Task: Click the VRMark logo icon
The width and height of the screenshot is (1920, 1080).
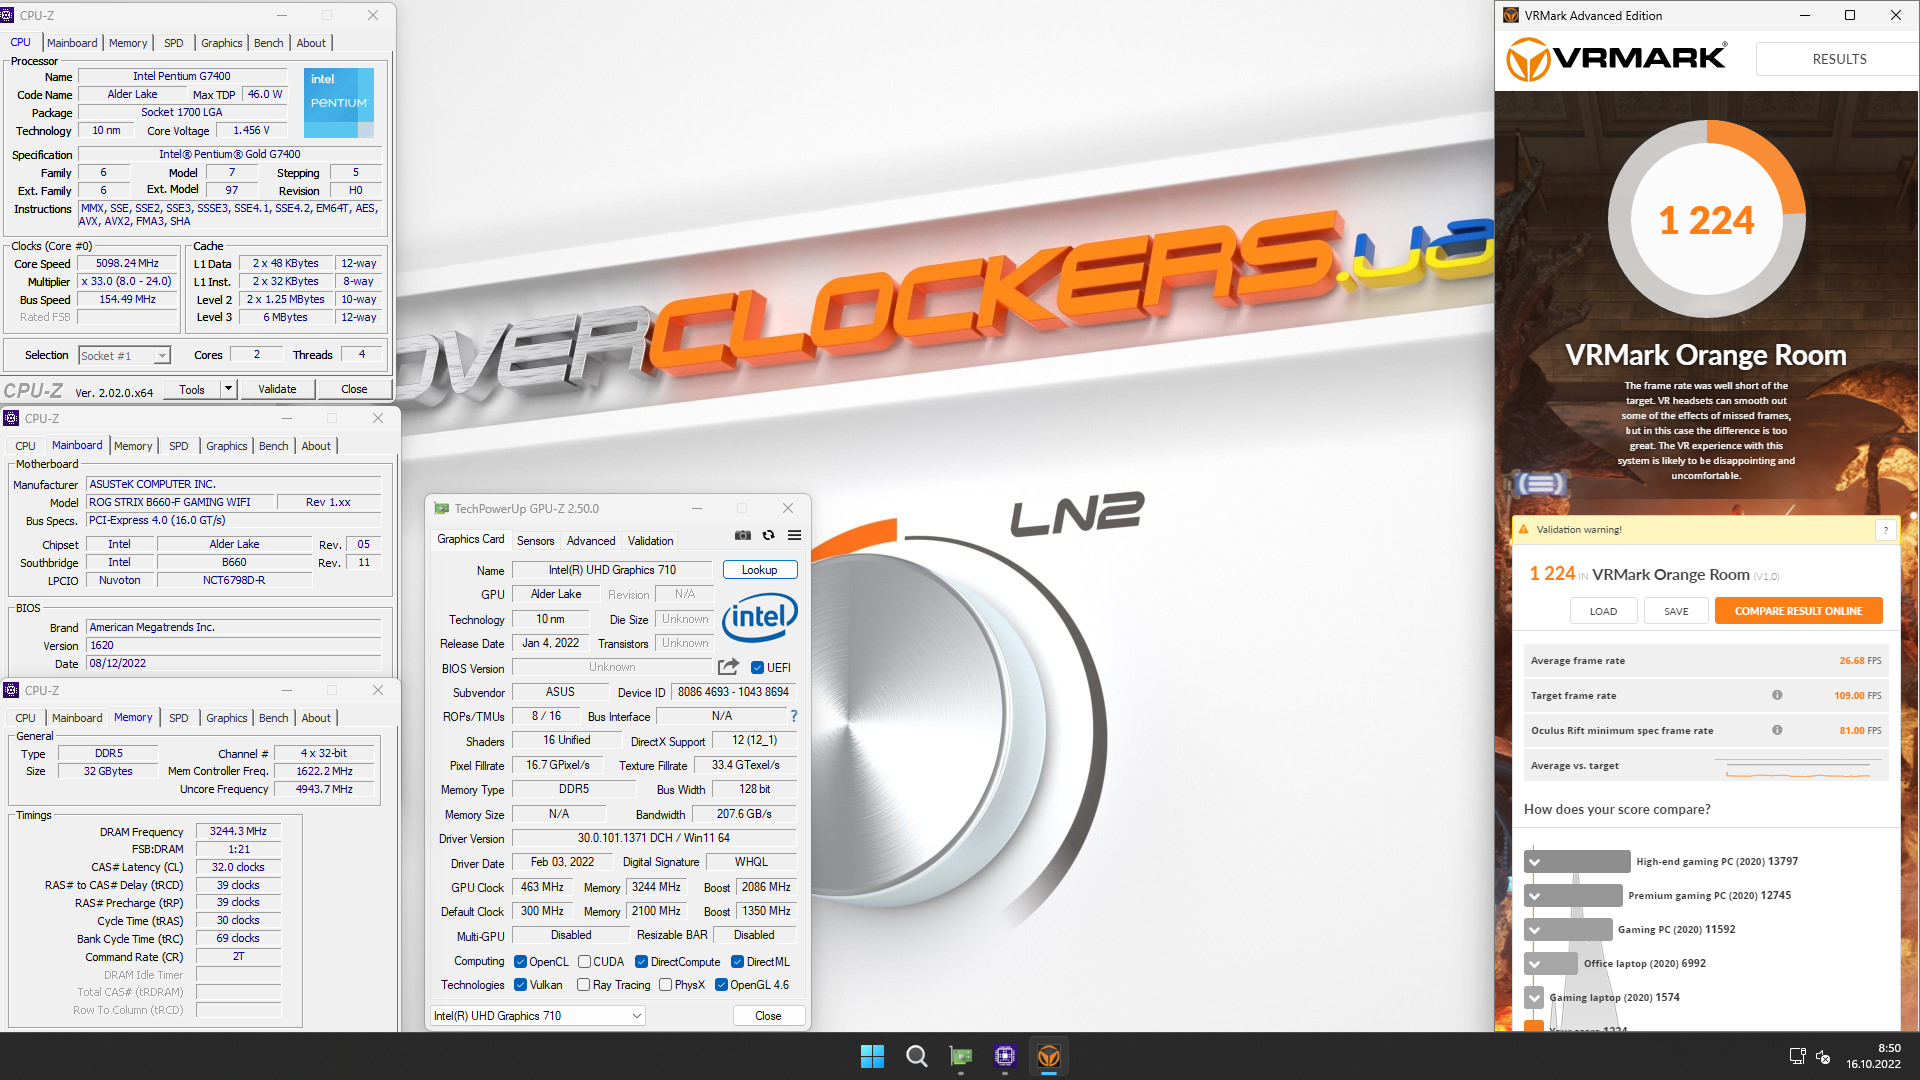Action: (x=1528, y=59)
